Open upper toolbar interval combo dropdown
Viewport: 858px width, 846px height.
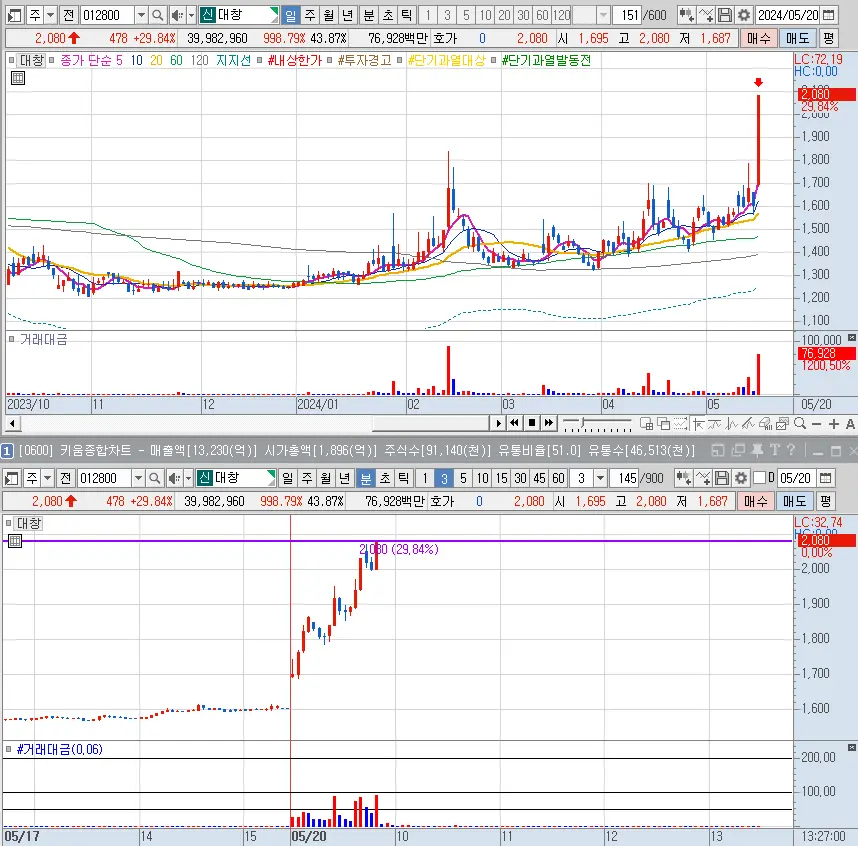[x=603, y=15]
